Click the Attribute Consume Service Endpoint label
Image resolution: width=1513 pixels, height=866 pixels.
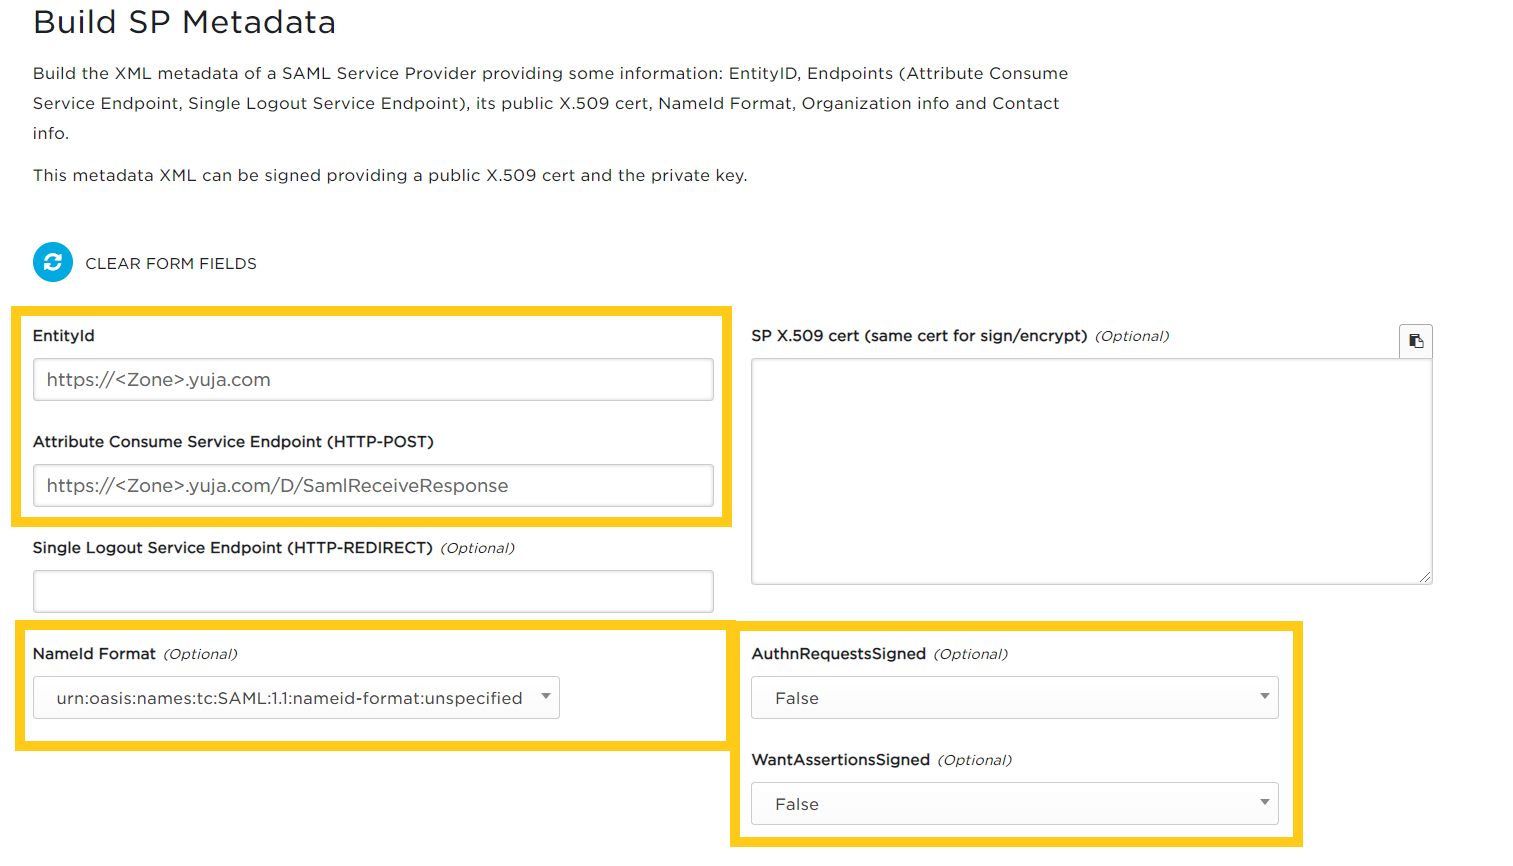click(x=233, y=442)
